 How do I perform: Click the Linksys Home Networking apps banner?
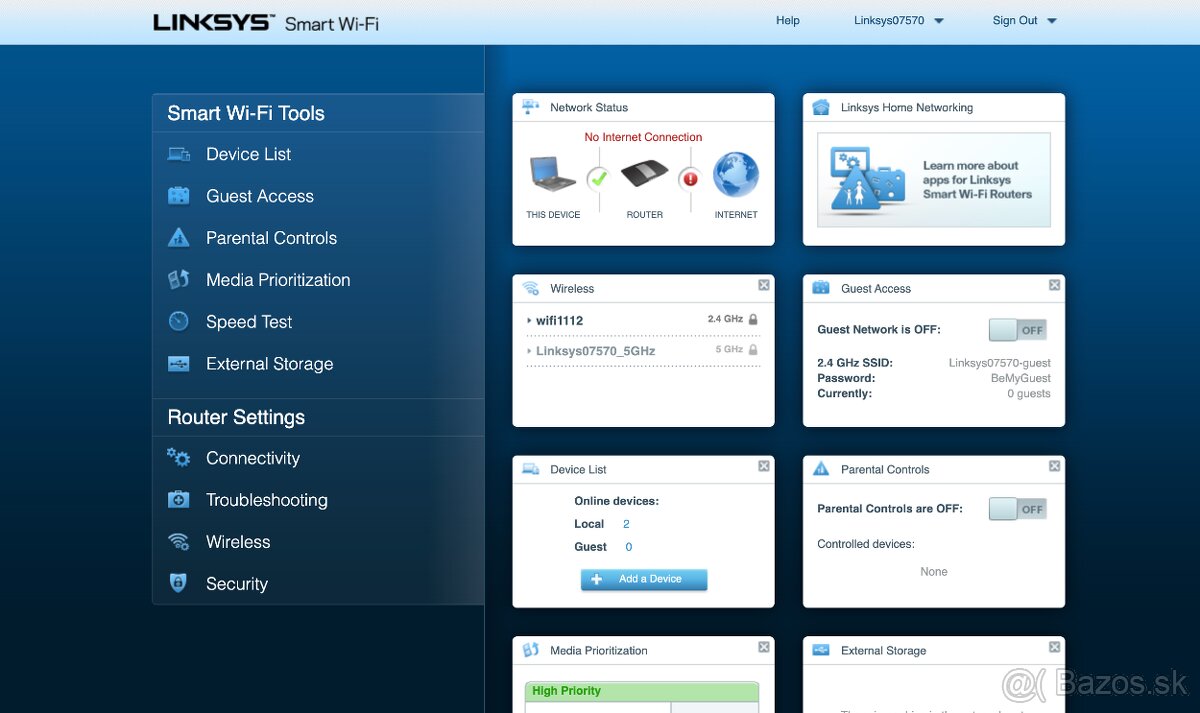point(934,180)
